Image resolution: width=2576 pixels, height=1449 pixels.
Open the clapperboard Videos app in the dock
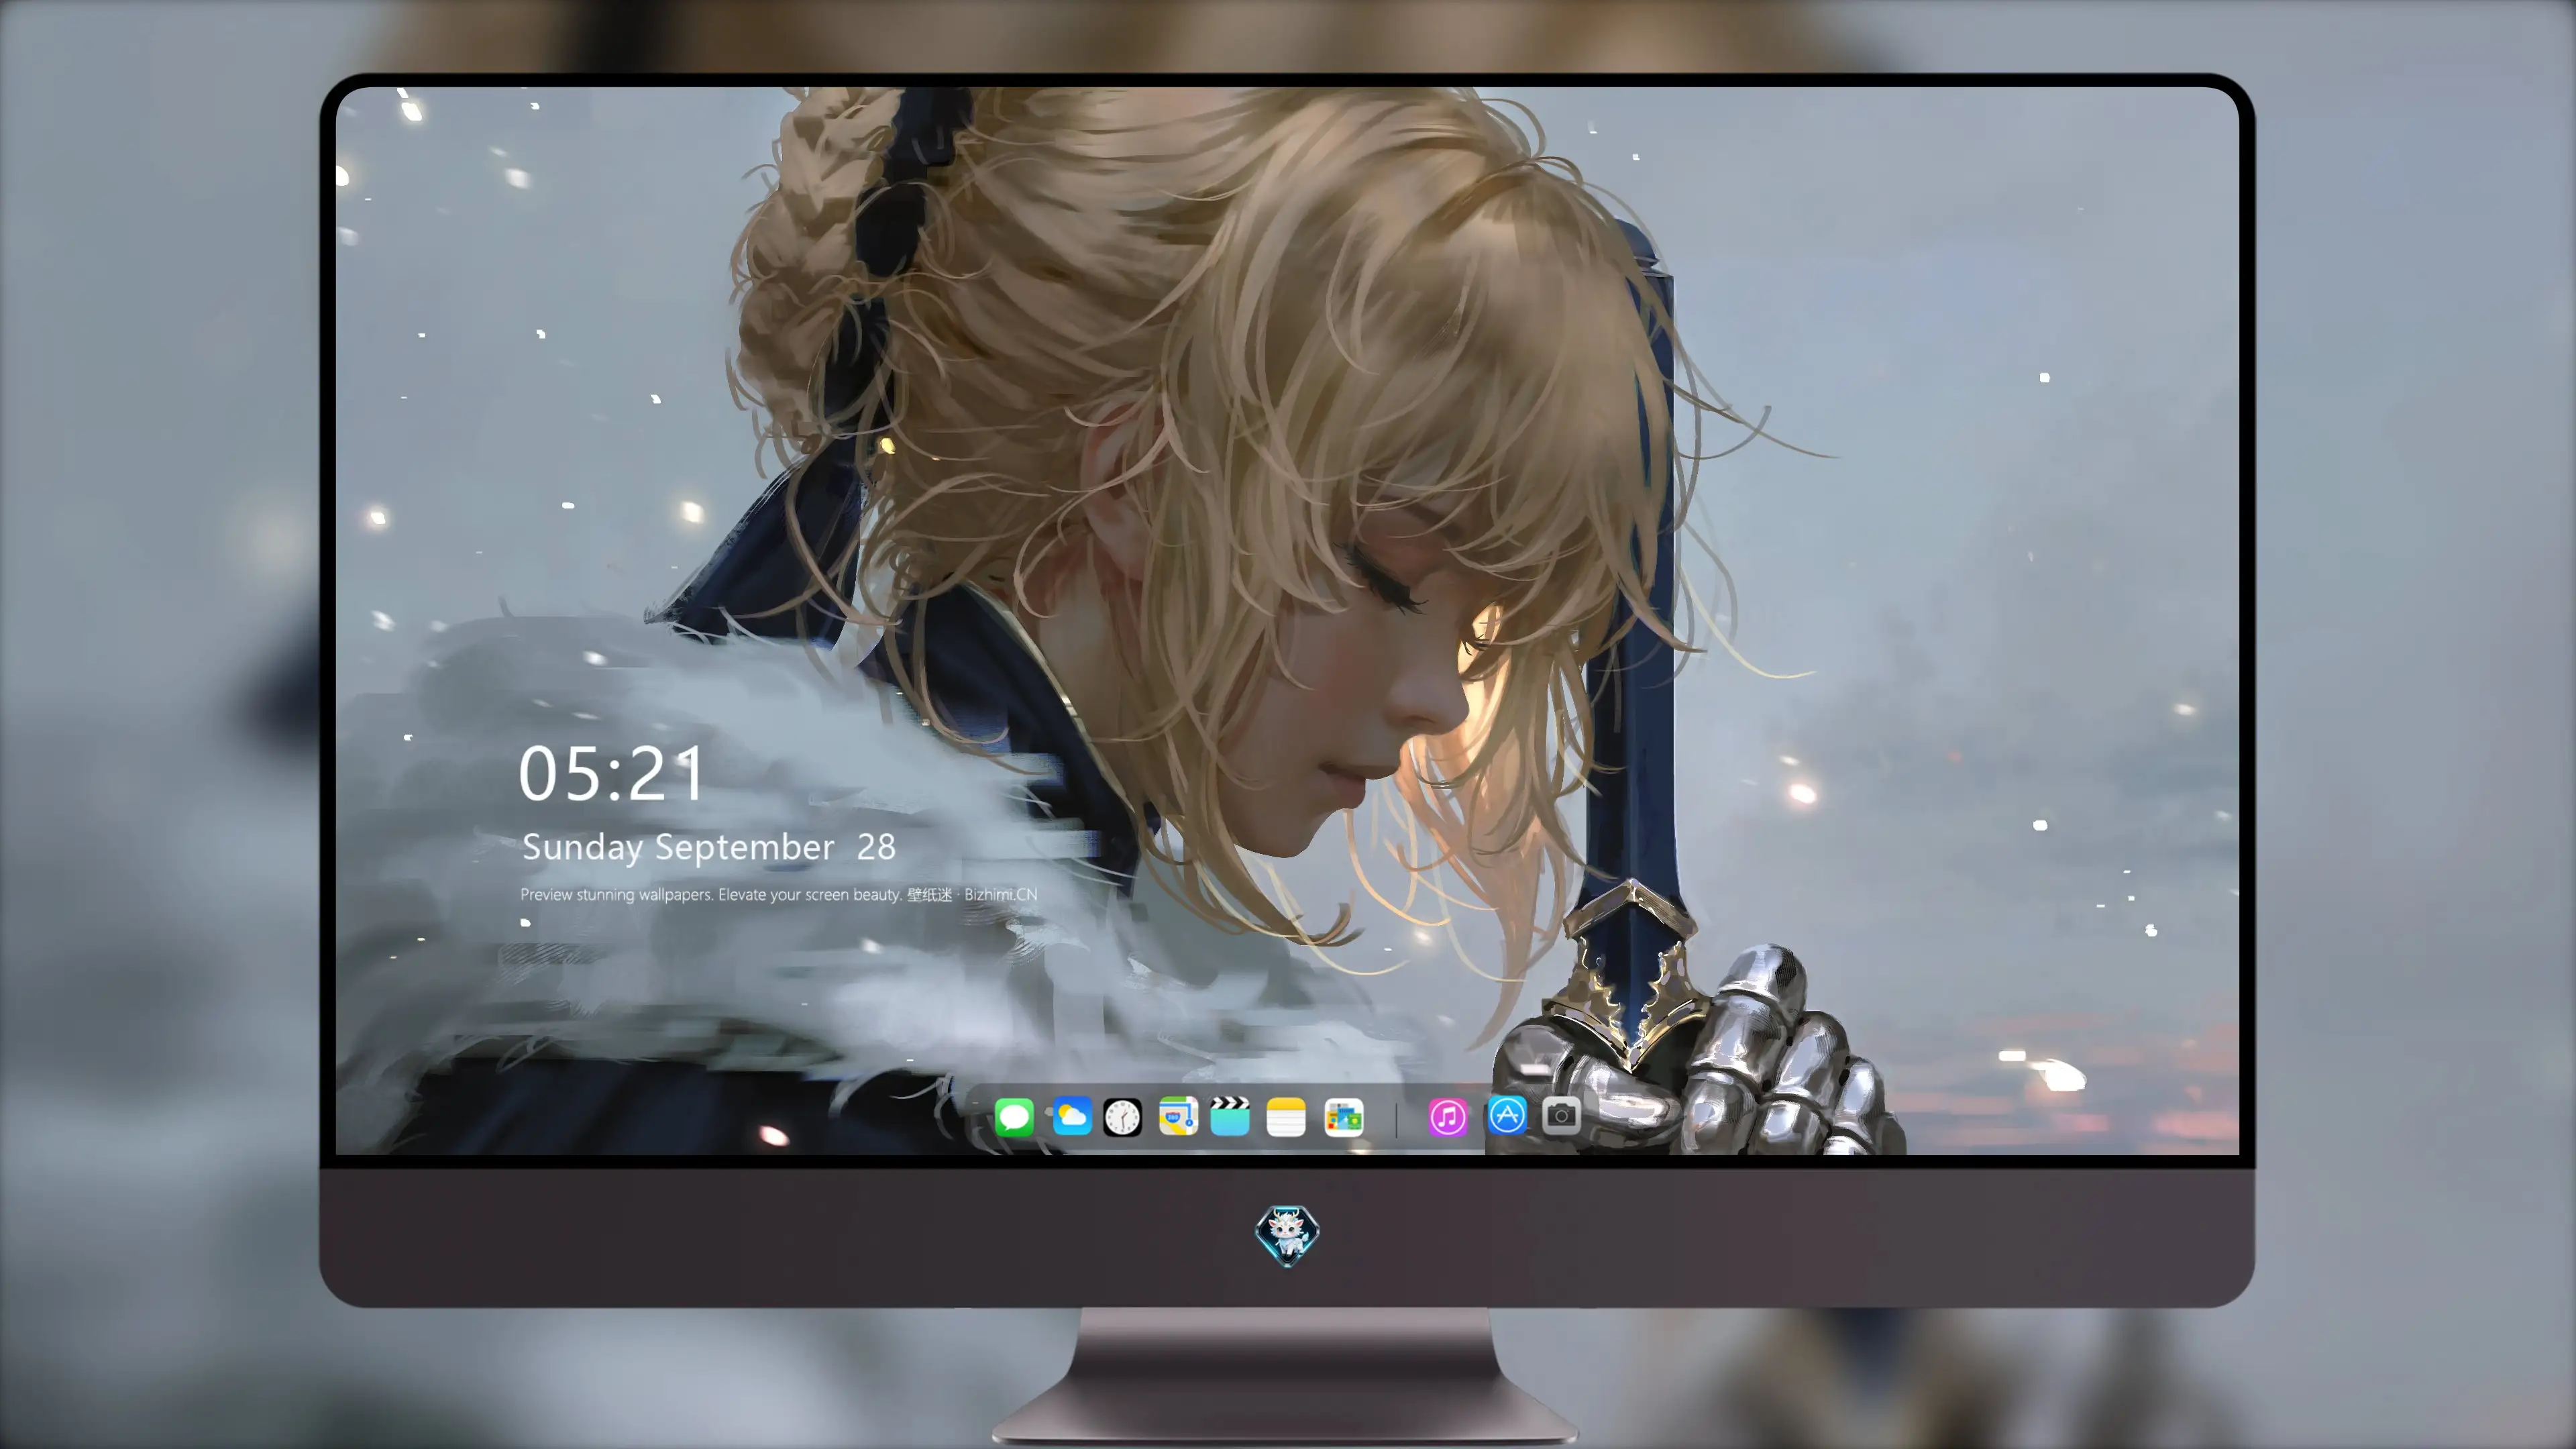pos(1230,1116)
